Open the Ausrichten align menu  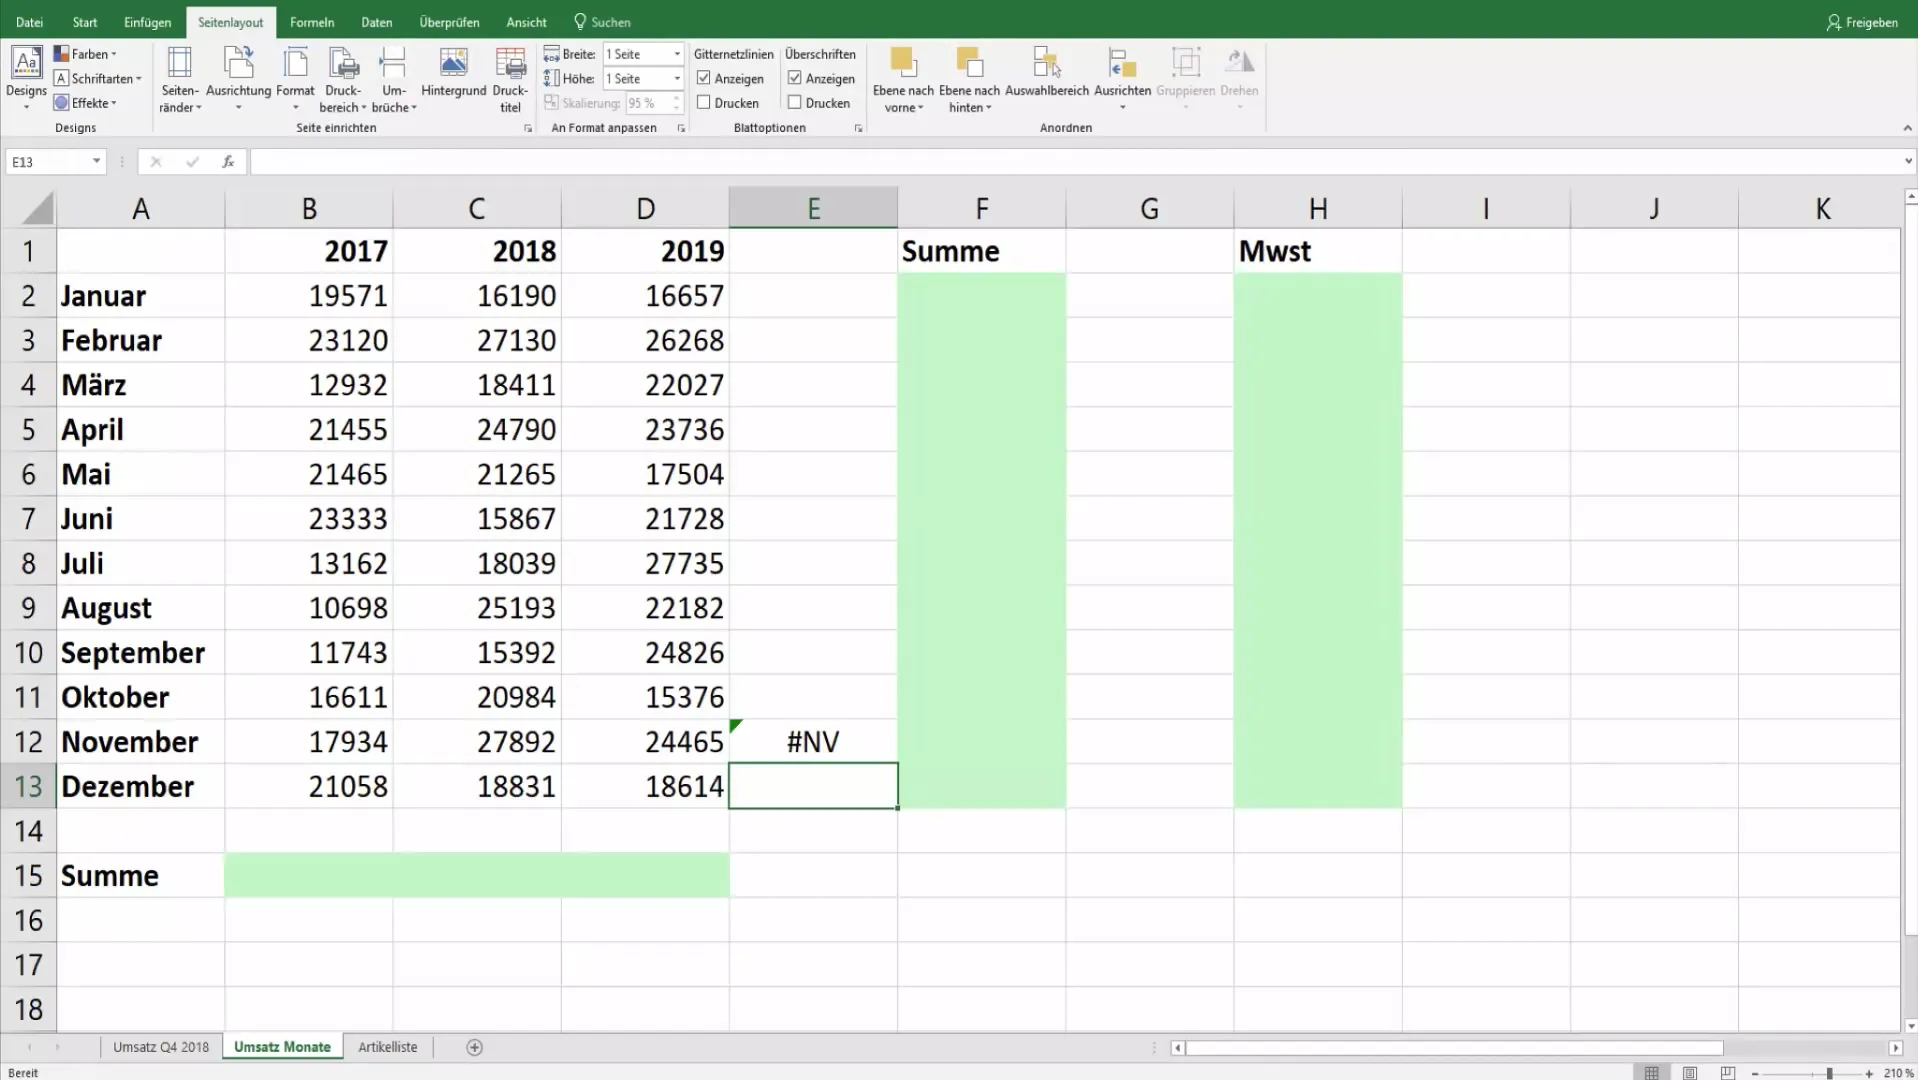coord(1122,79)
